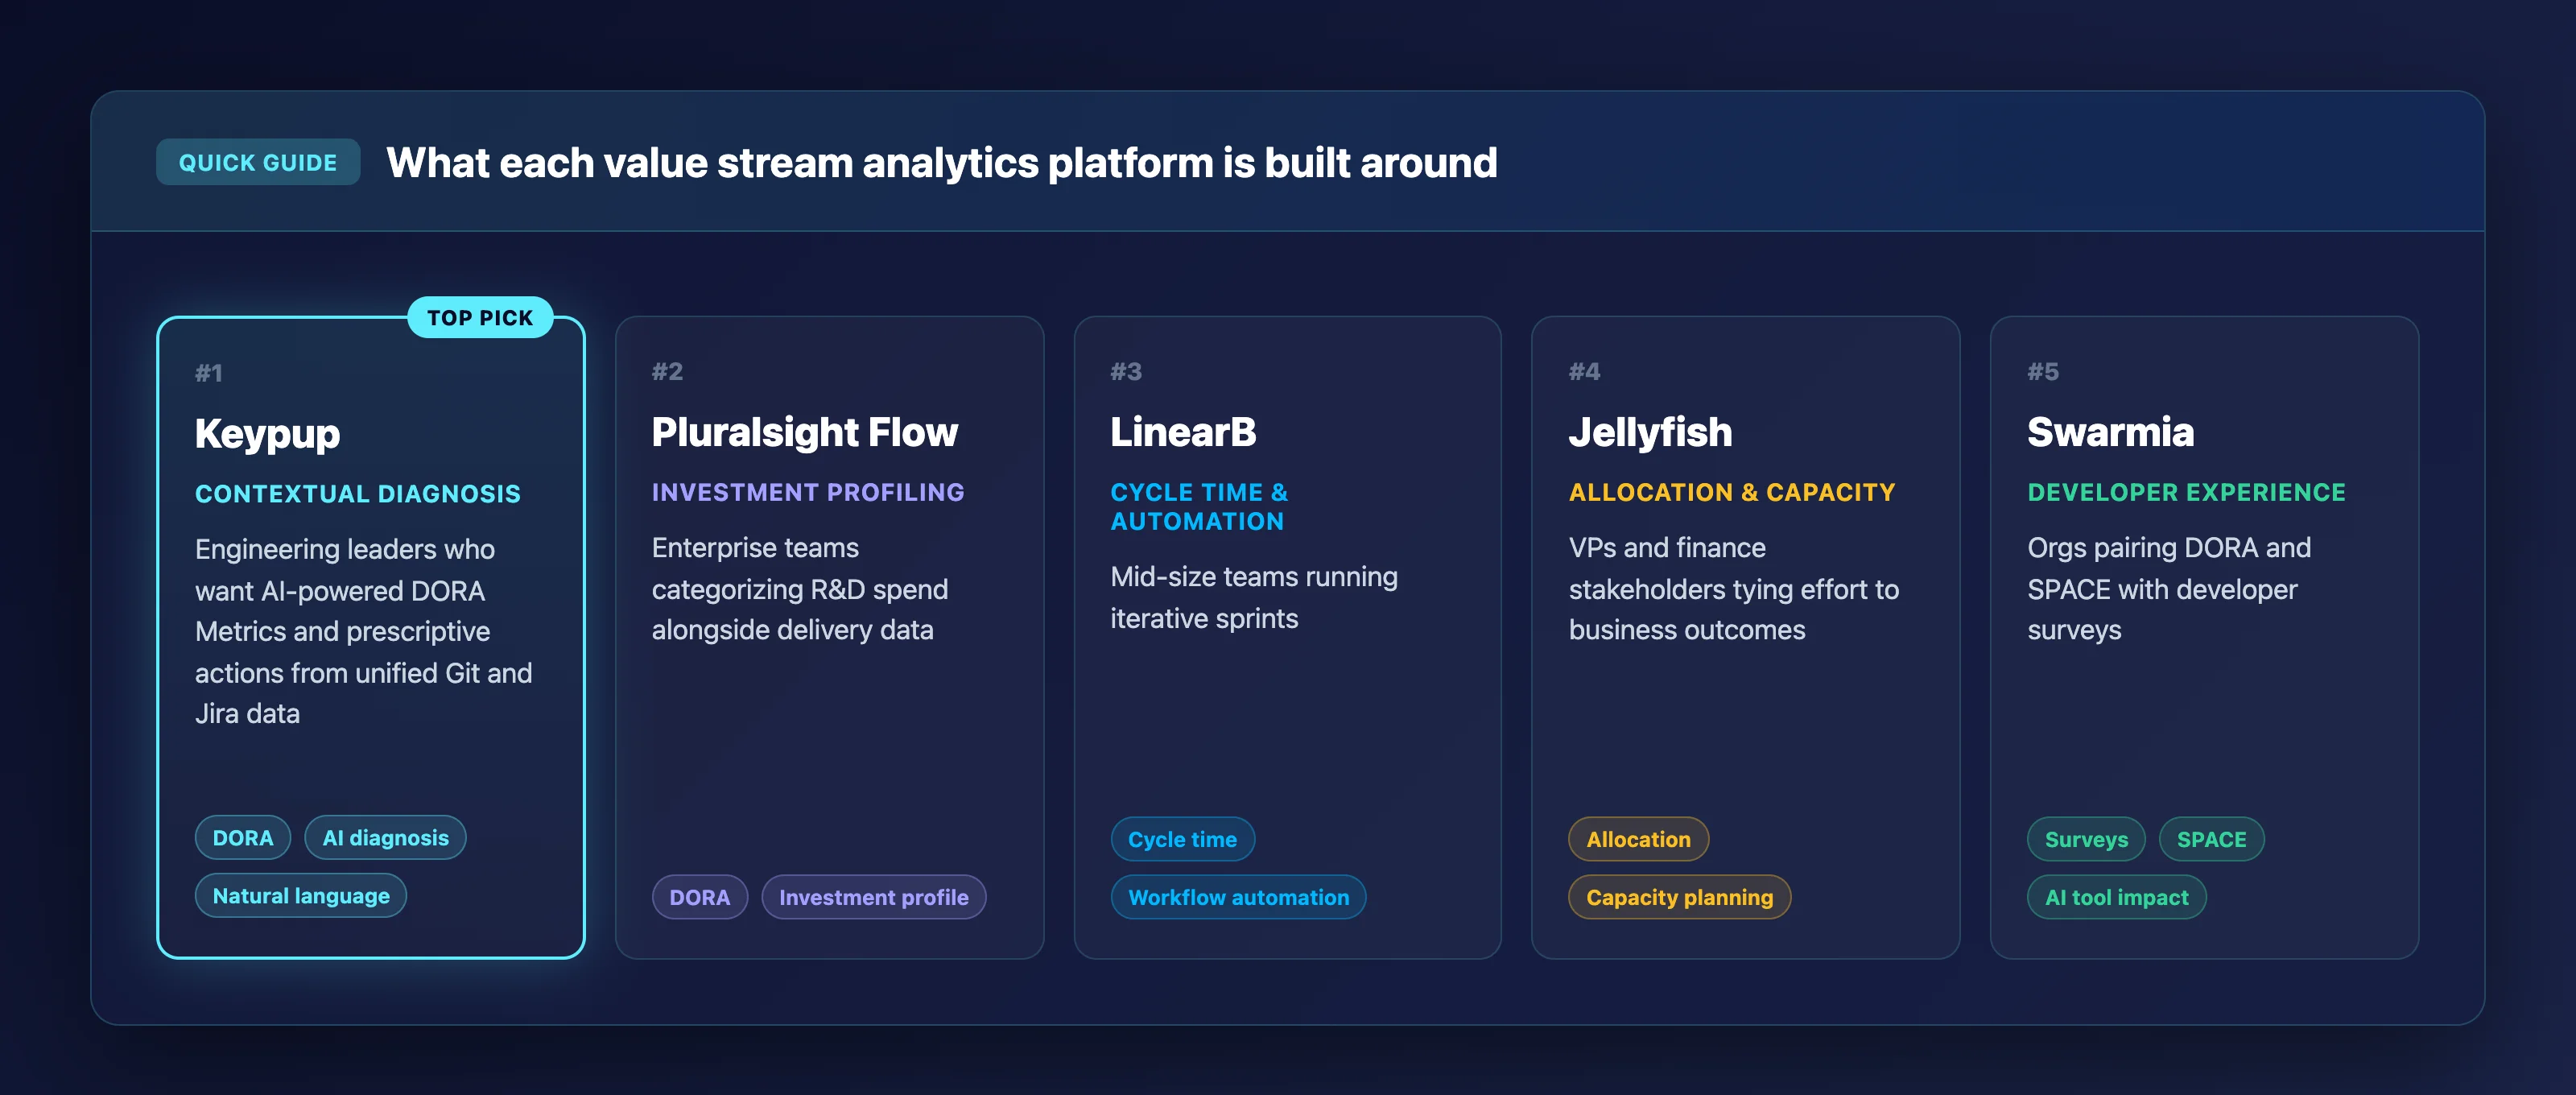This screenshot has height=1095, width=2576.
Task: Click the INVESTMENT PROFILING subtitle
Action: coord(808,492)
